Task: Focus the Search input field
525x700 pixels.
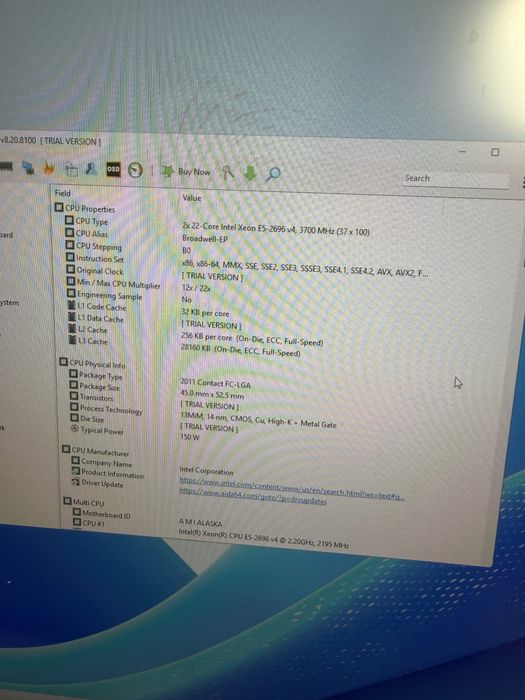Action: (455, 179)
